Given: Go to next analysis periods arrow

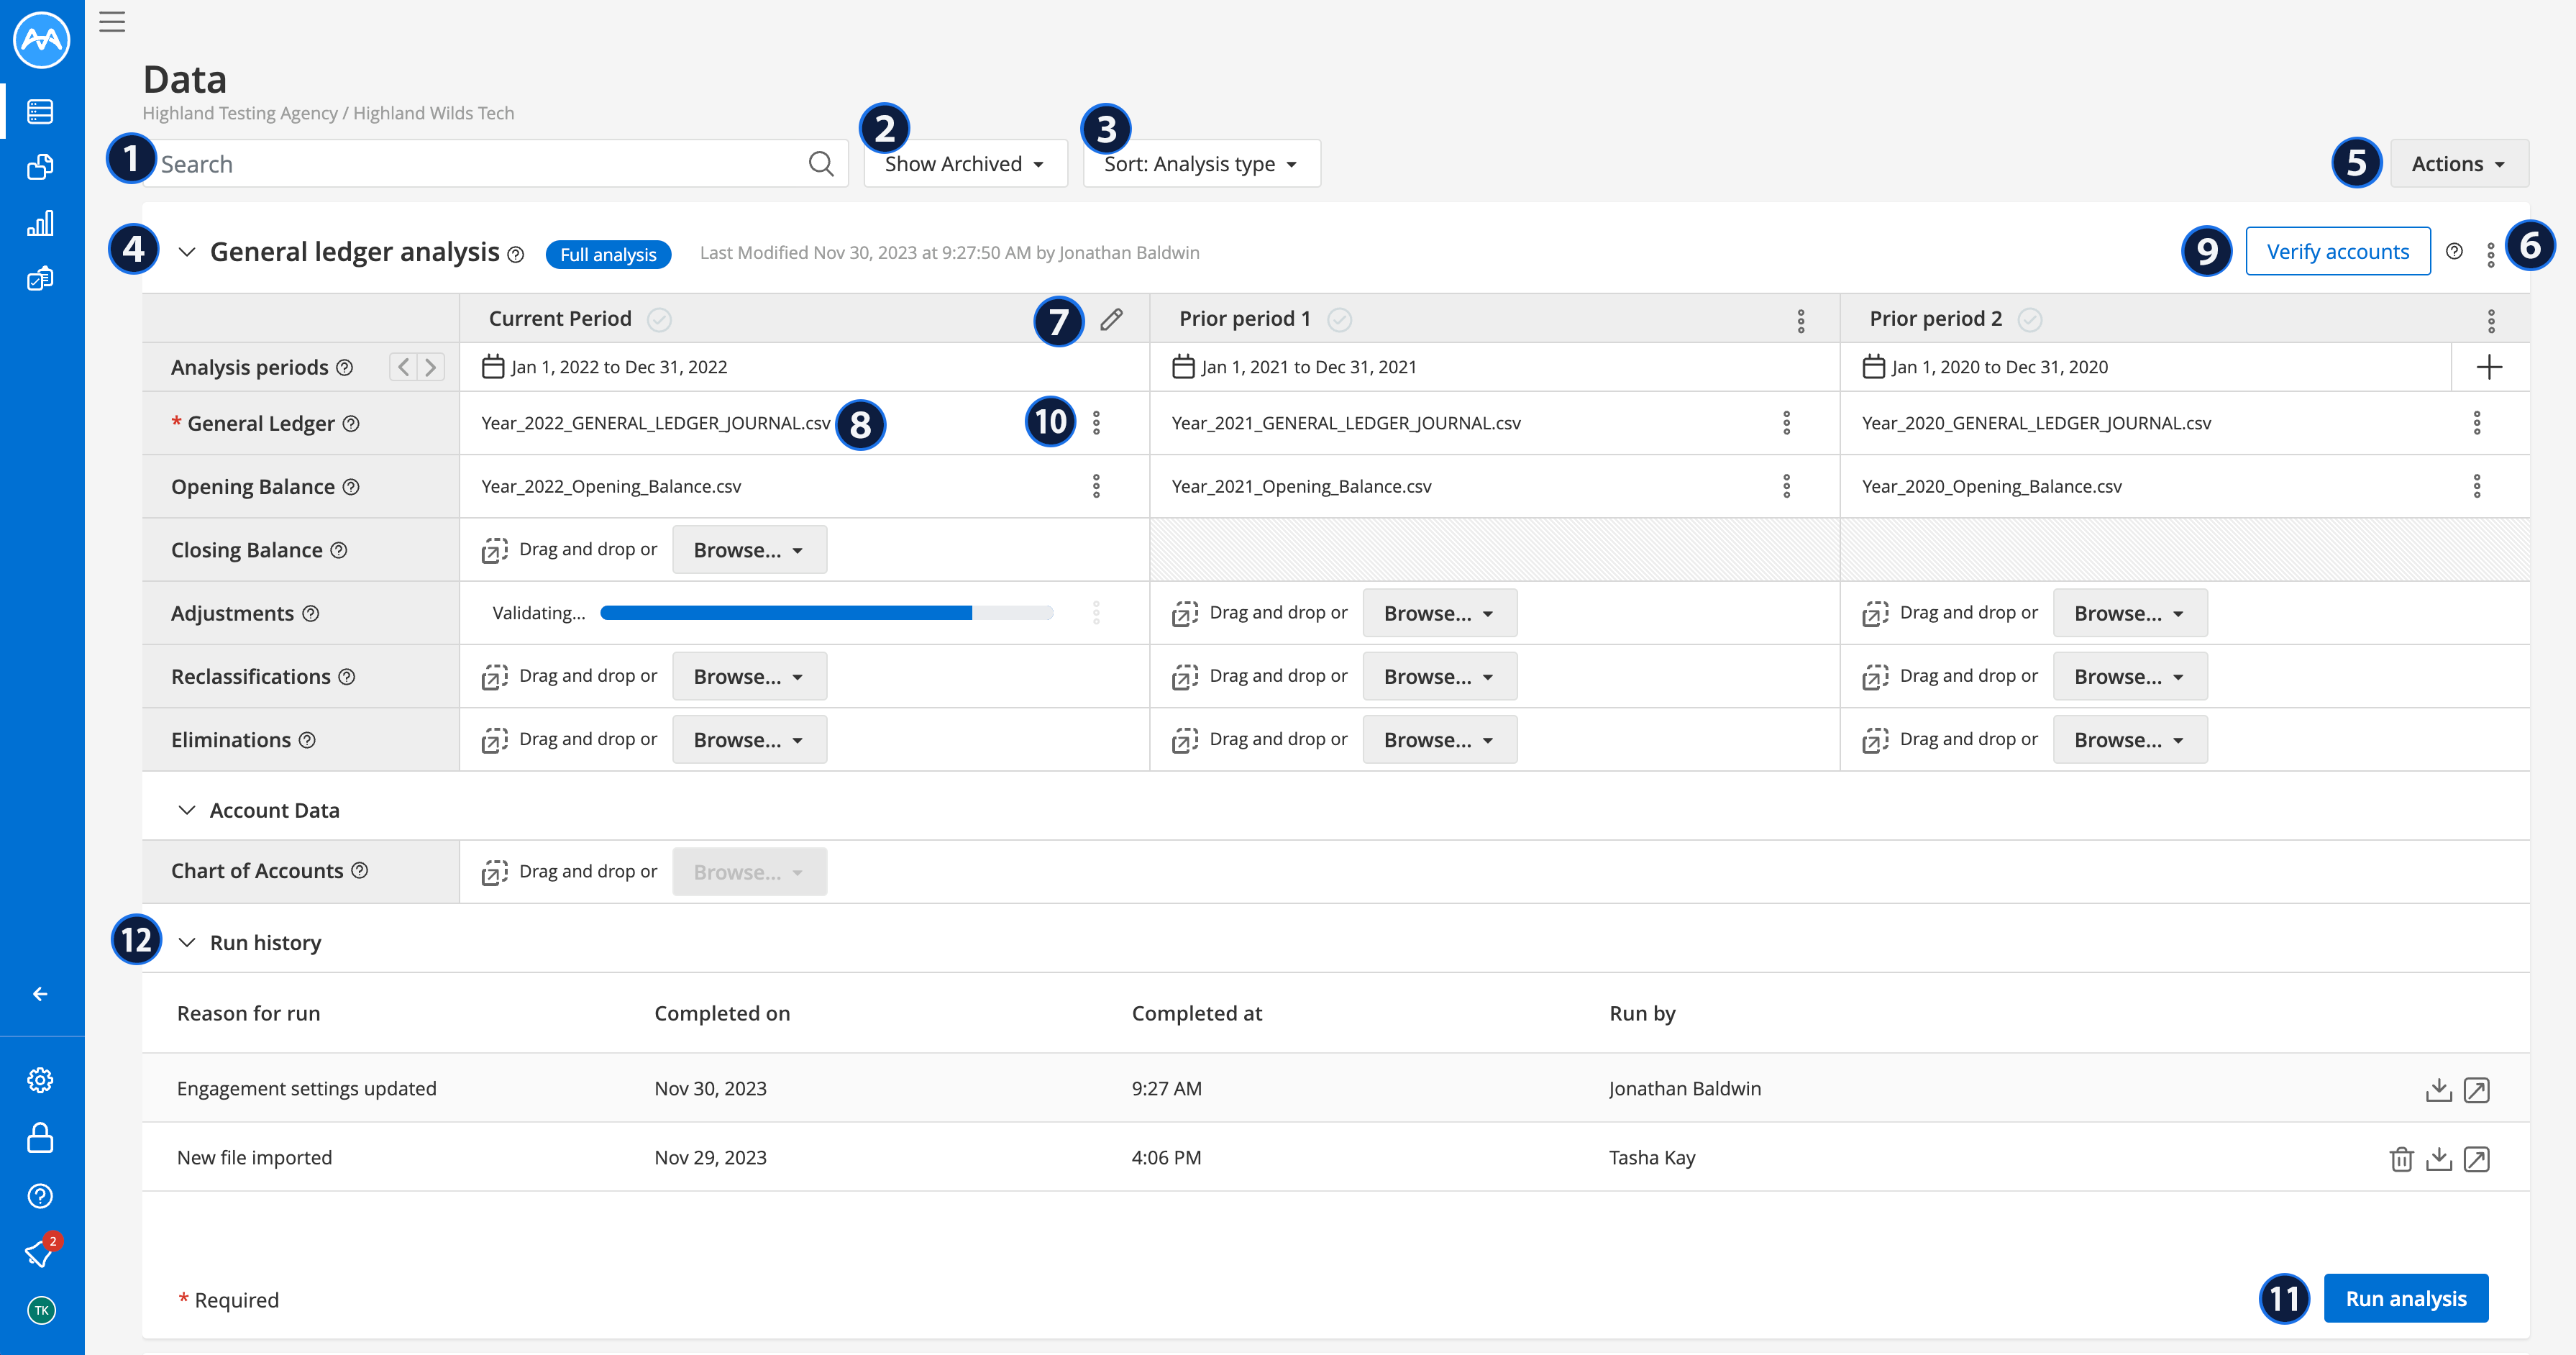Looking at the screenshot, I should pos(431,367).
